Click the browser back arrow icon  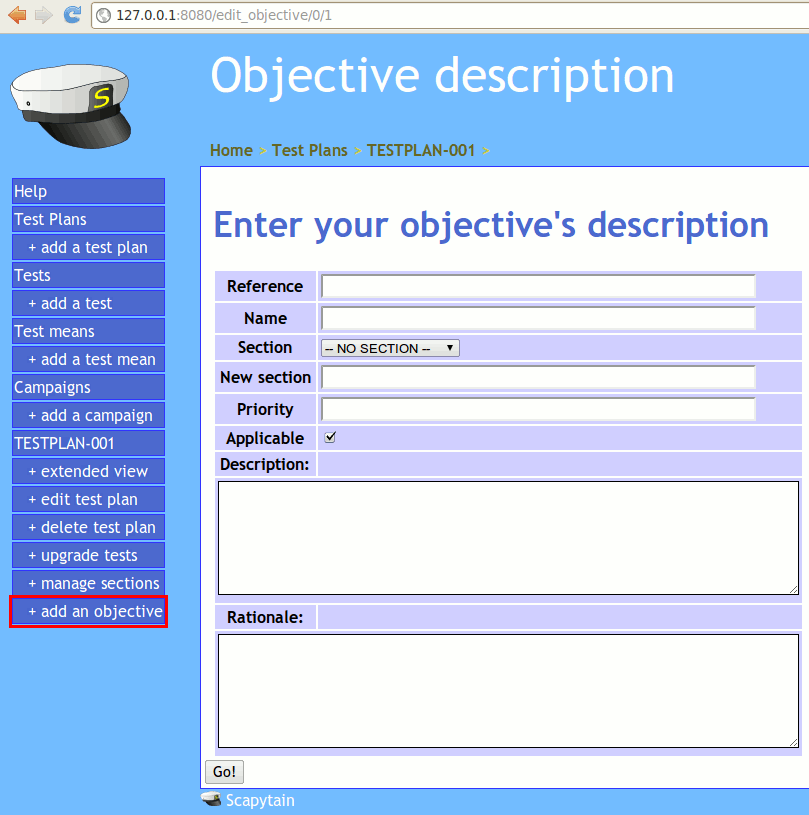(x=17, y=15)
